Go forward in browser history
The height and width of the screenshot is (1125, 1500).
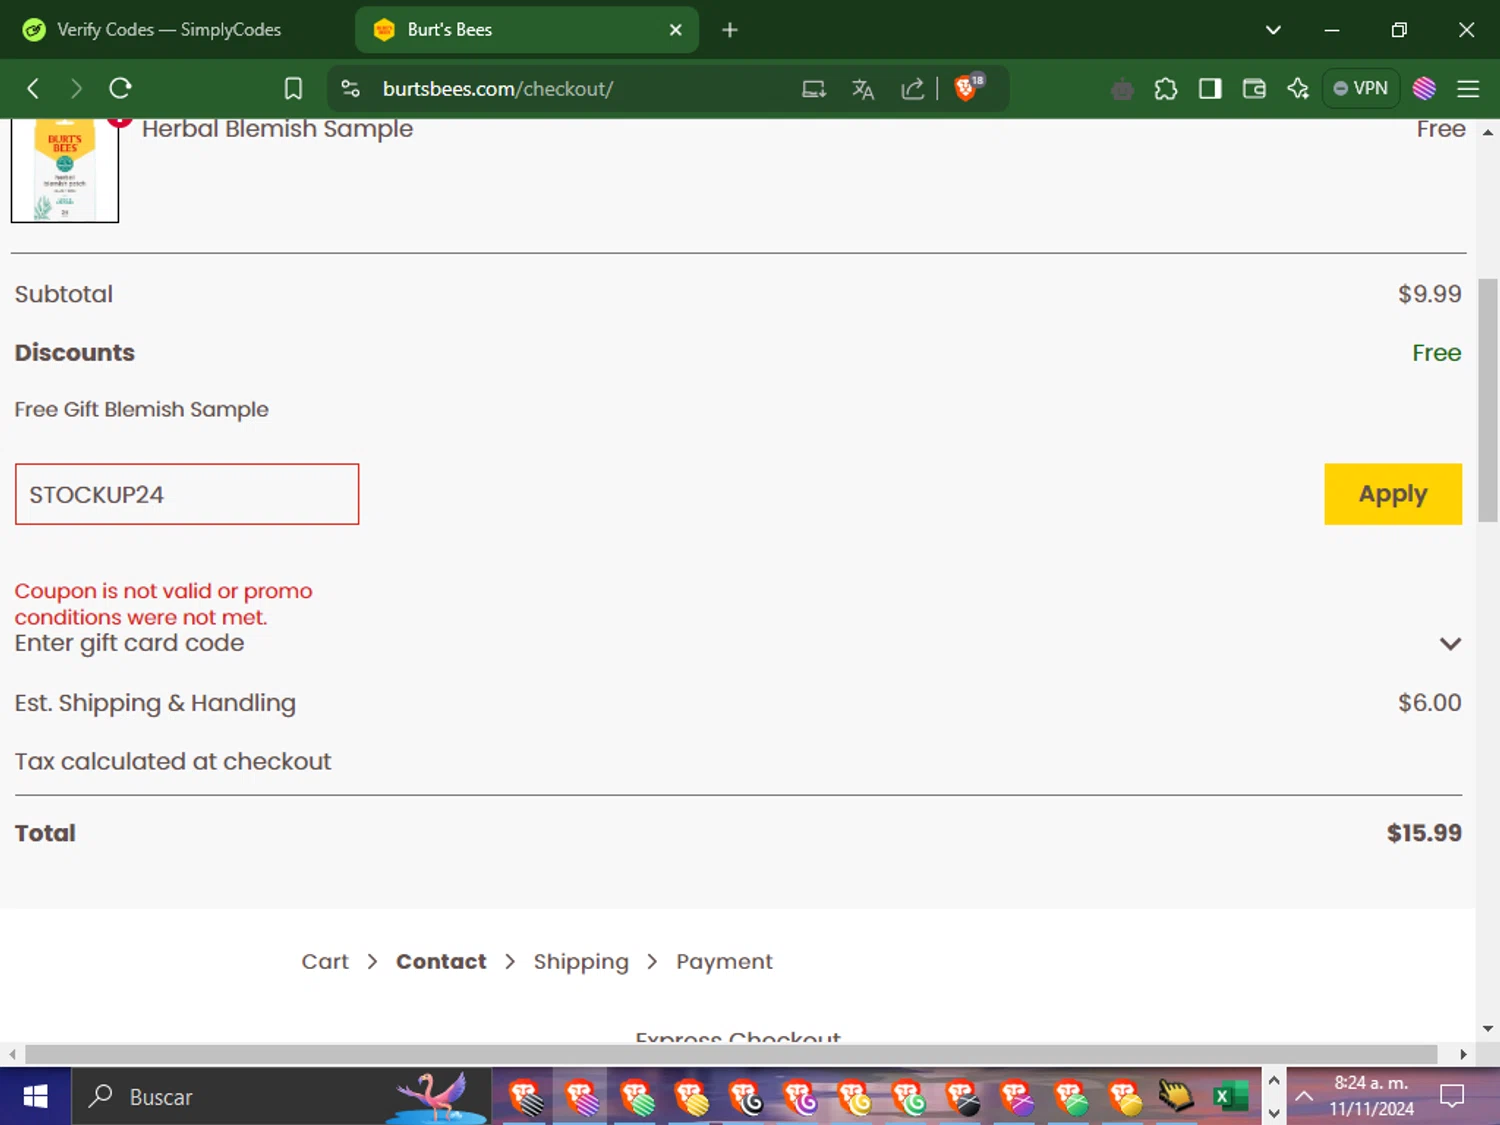click(76, 89)
